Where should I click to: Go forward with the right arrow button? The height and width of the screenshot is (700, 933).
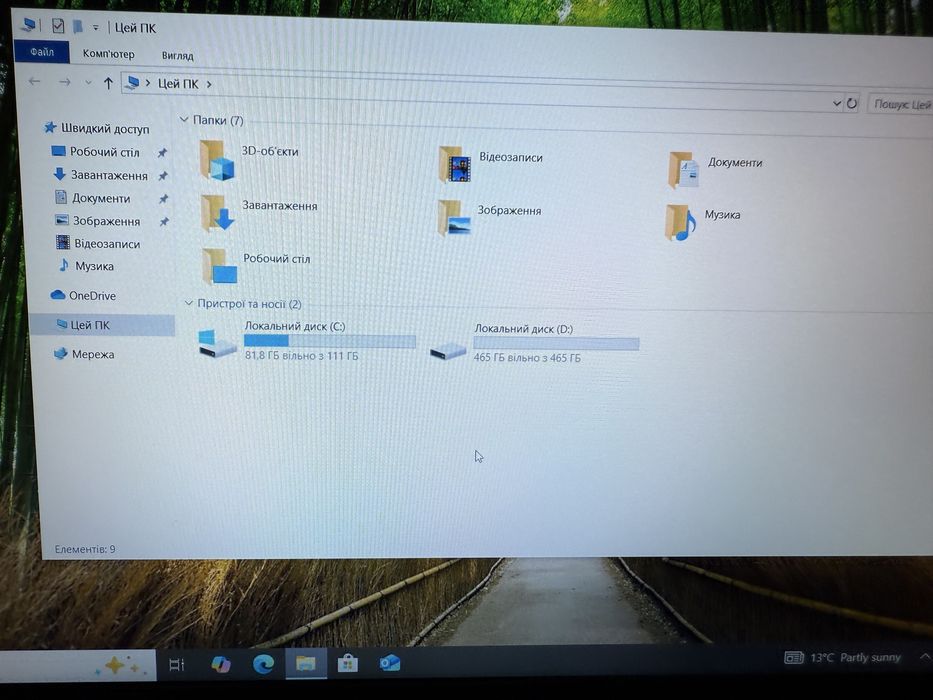[x=64, y=82]
